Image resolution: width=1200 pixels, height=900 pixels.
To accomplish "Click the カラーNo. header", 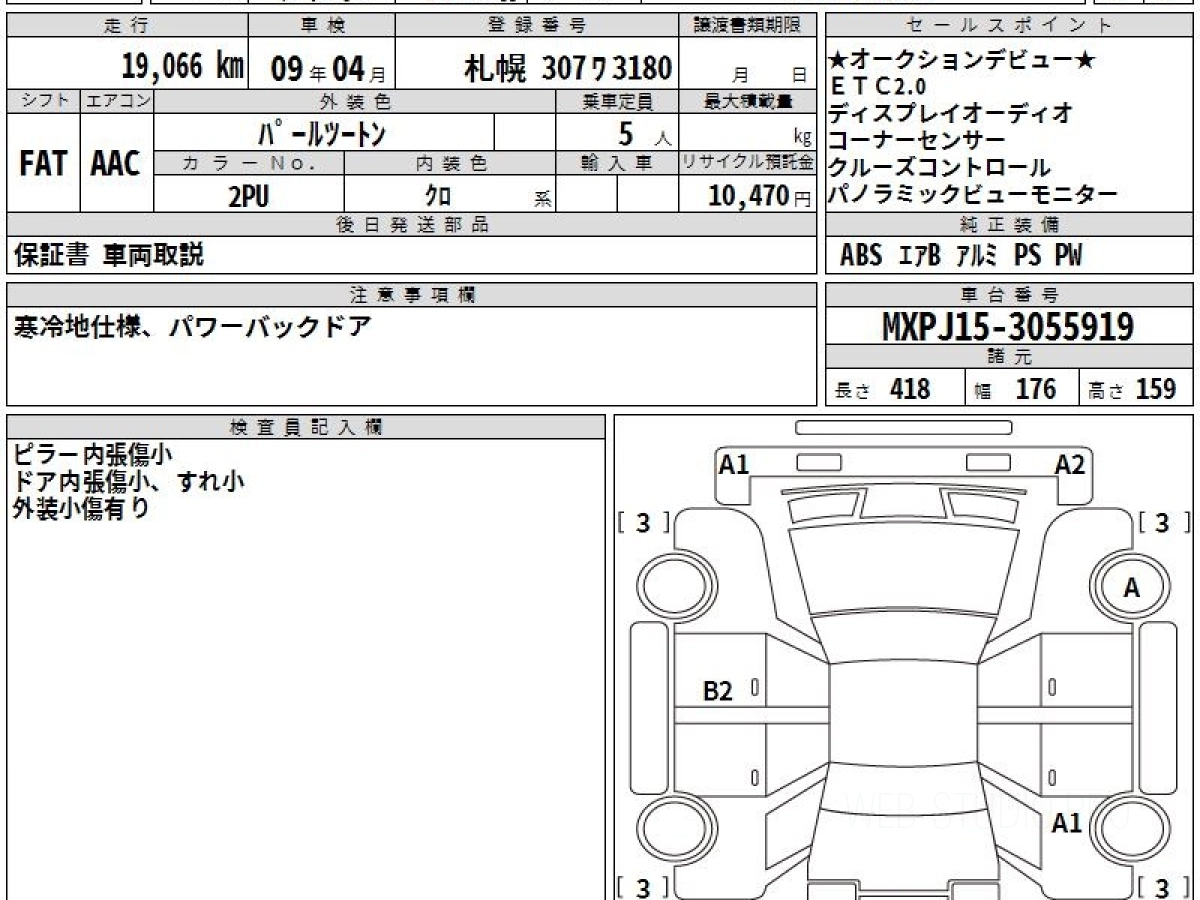I will tap(249, 163).
